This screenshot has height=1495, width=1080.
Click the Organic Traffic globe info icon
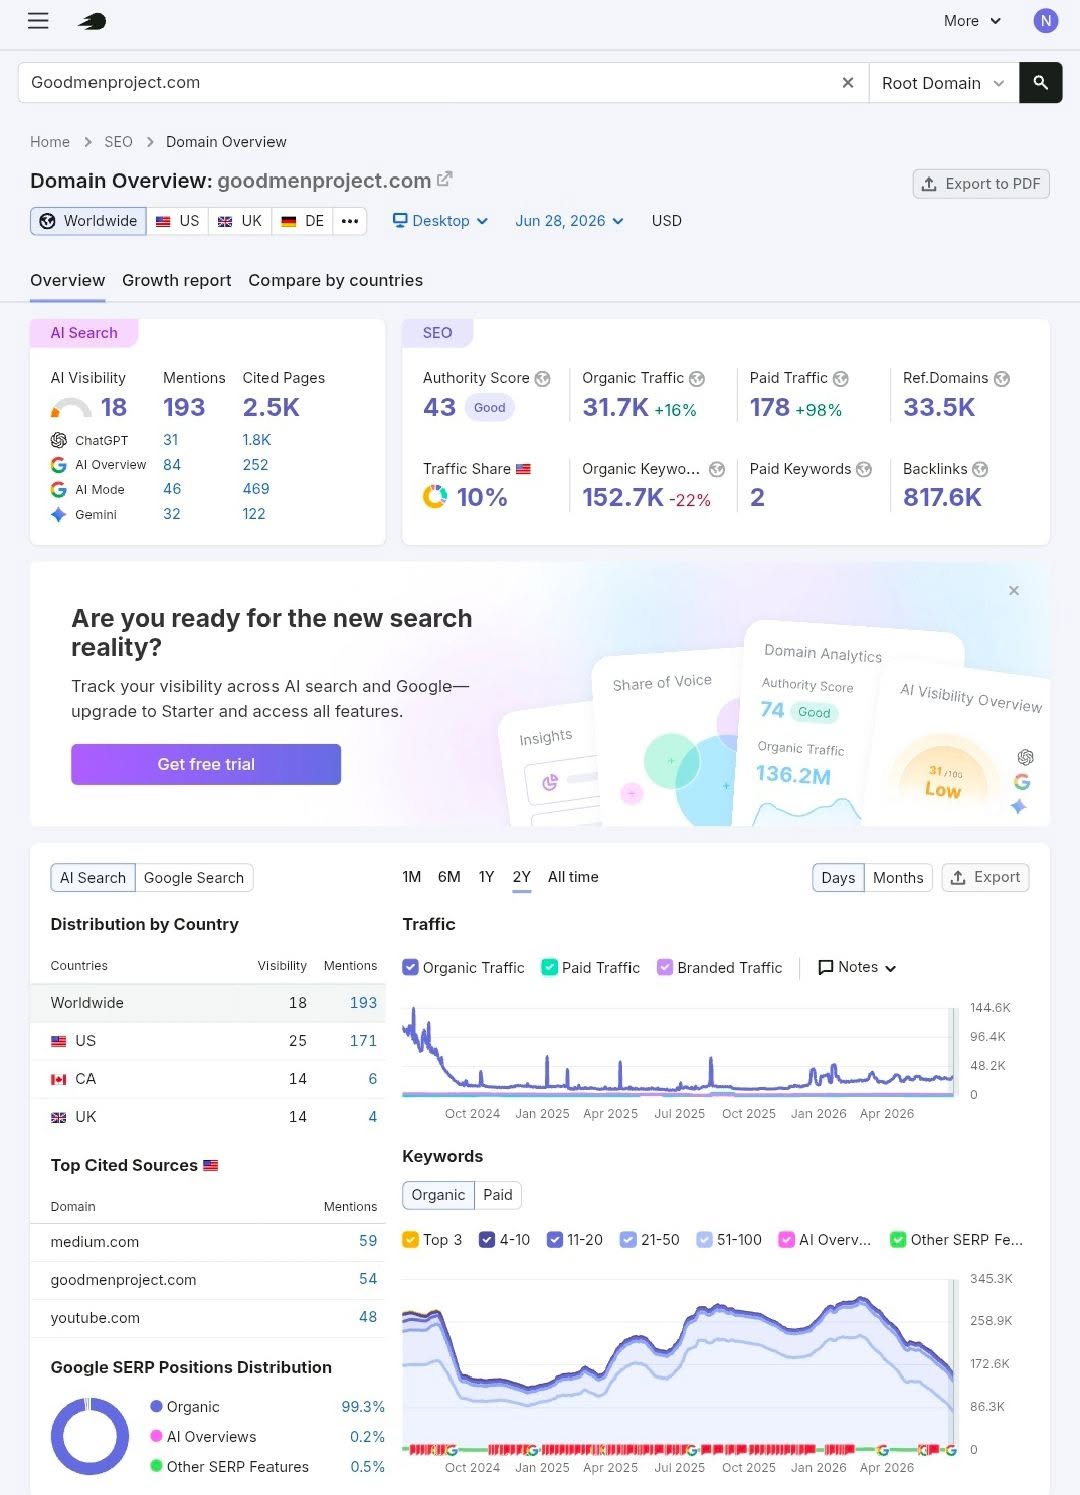click(x=697, y=379)
